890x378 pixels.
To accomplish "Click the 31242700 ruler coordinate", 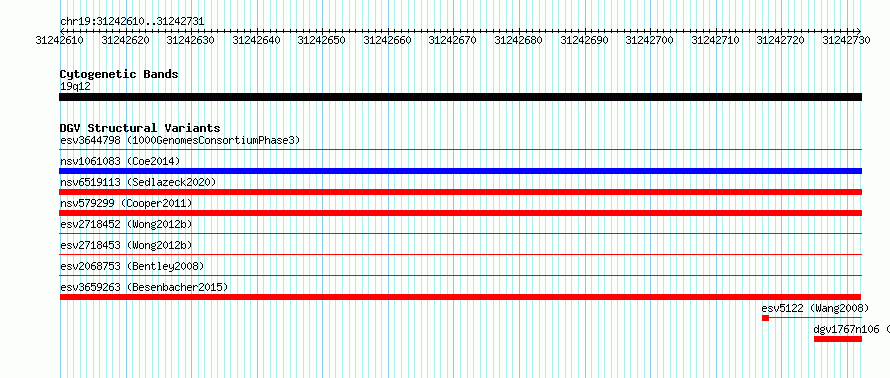I will (x=649, y=40).
